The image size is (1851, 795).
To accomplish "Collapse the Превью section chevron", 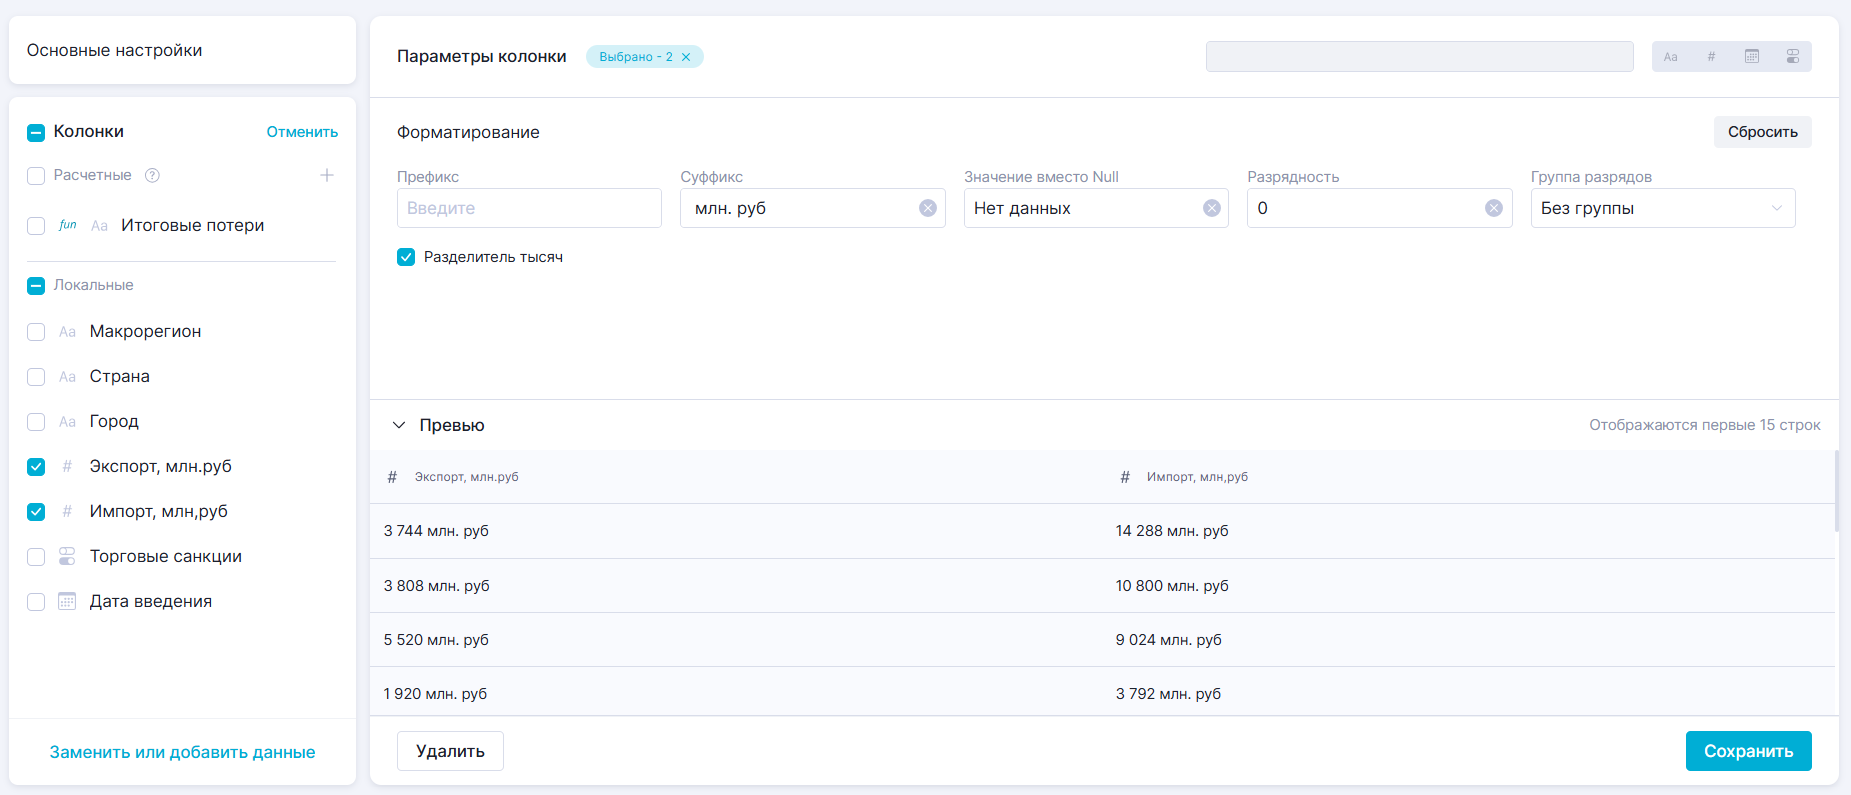I will 399,425.
